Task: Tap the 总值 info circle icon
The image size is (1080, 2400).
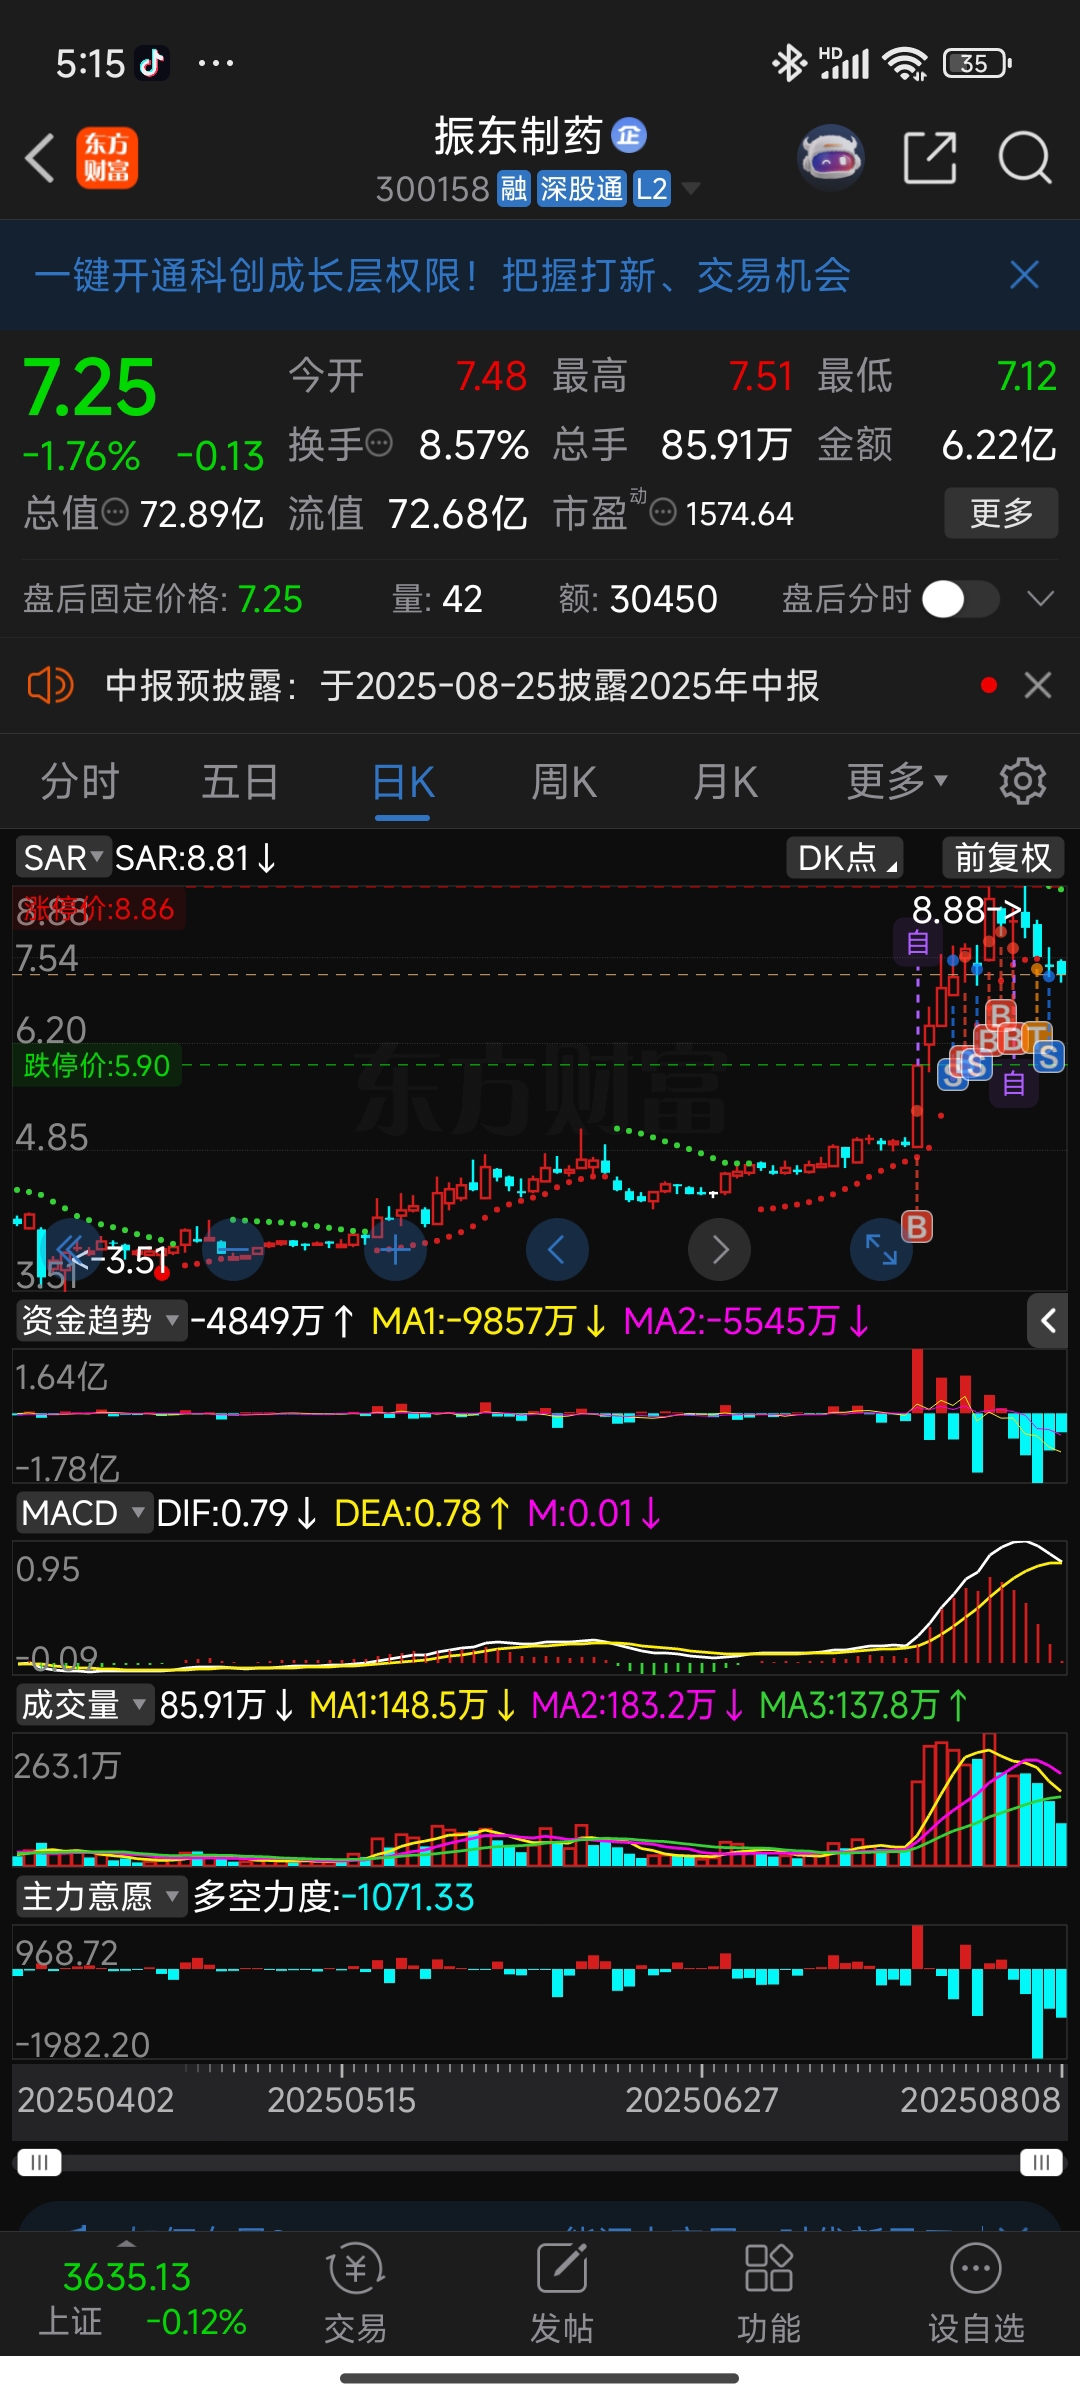Action: [116, 513]
